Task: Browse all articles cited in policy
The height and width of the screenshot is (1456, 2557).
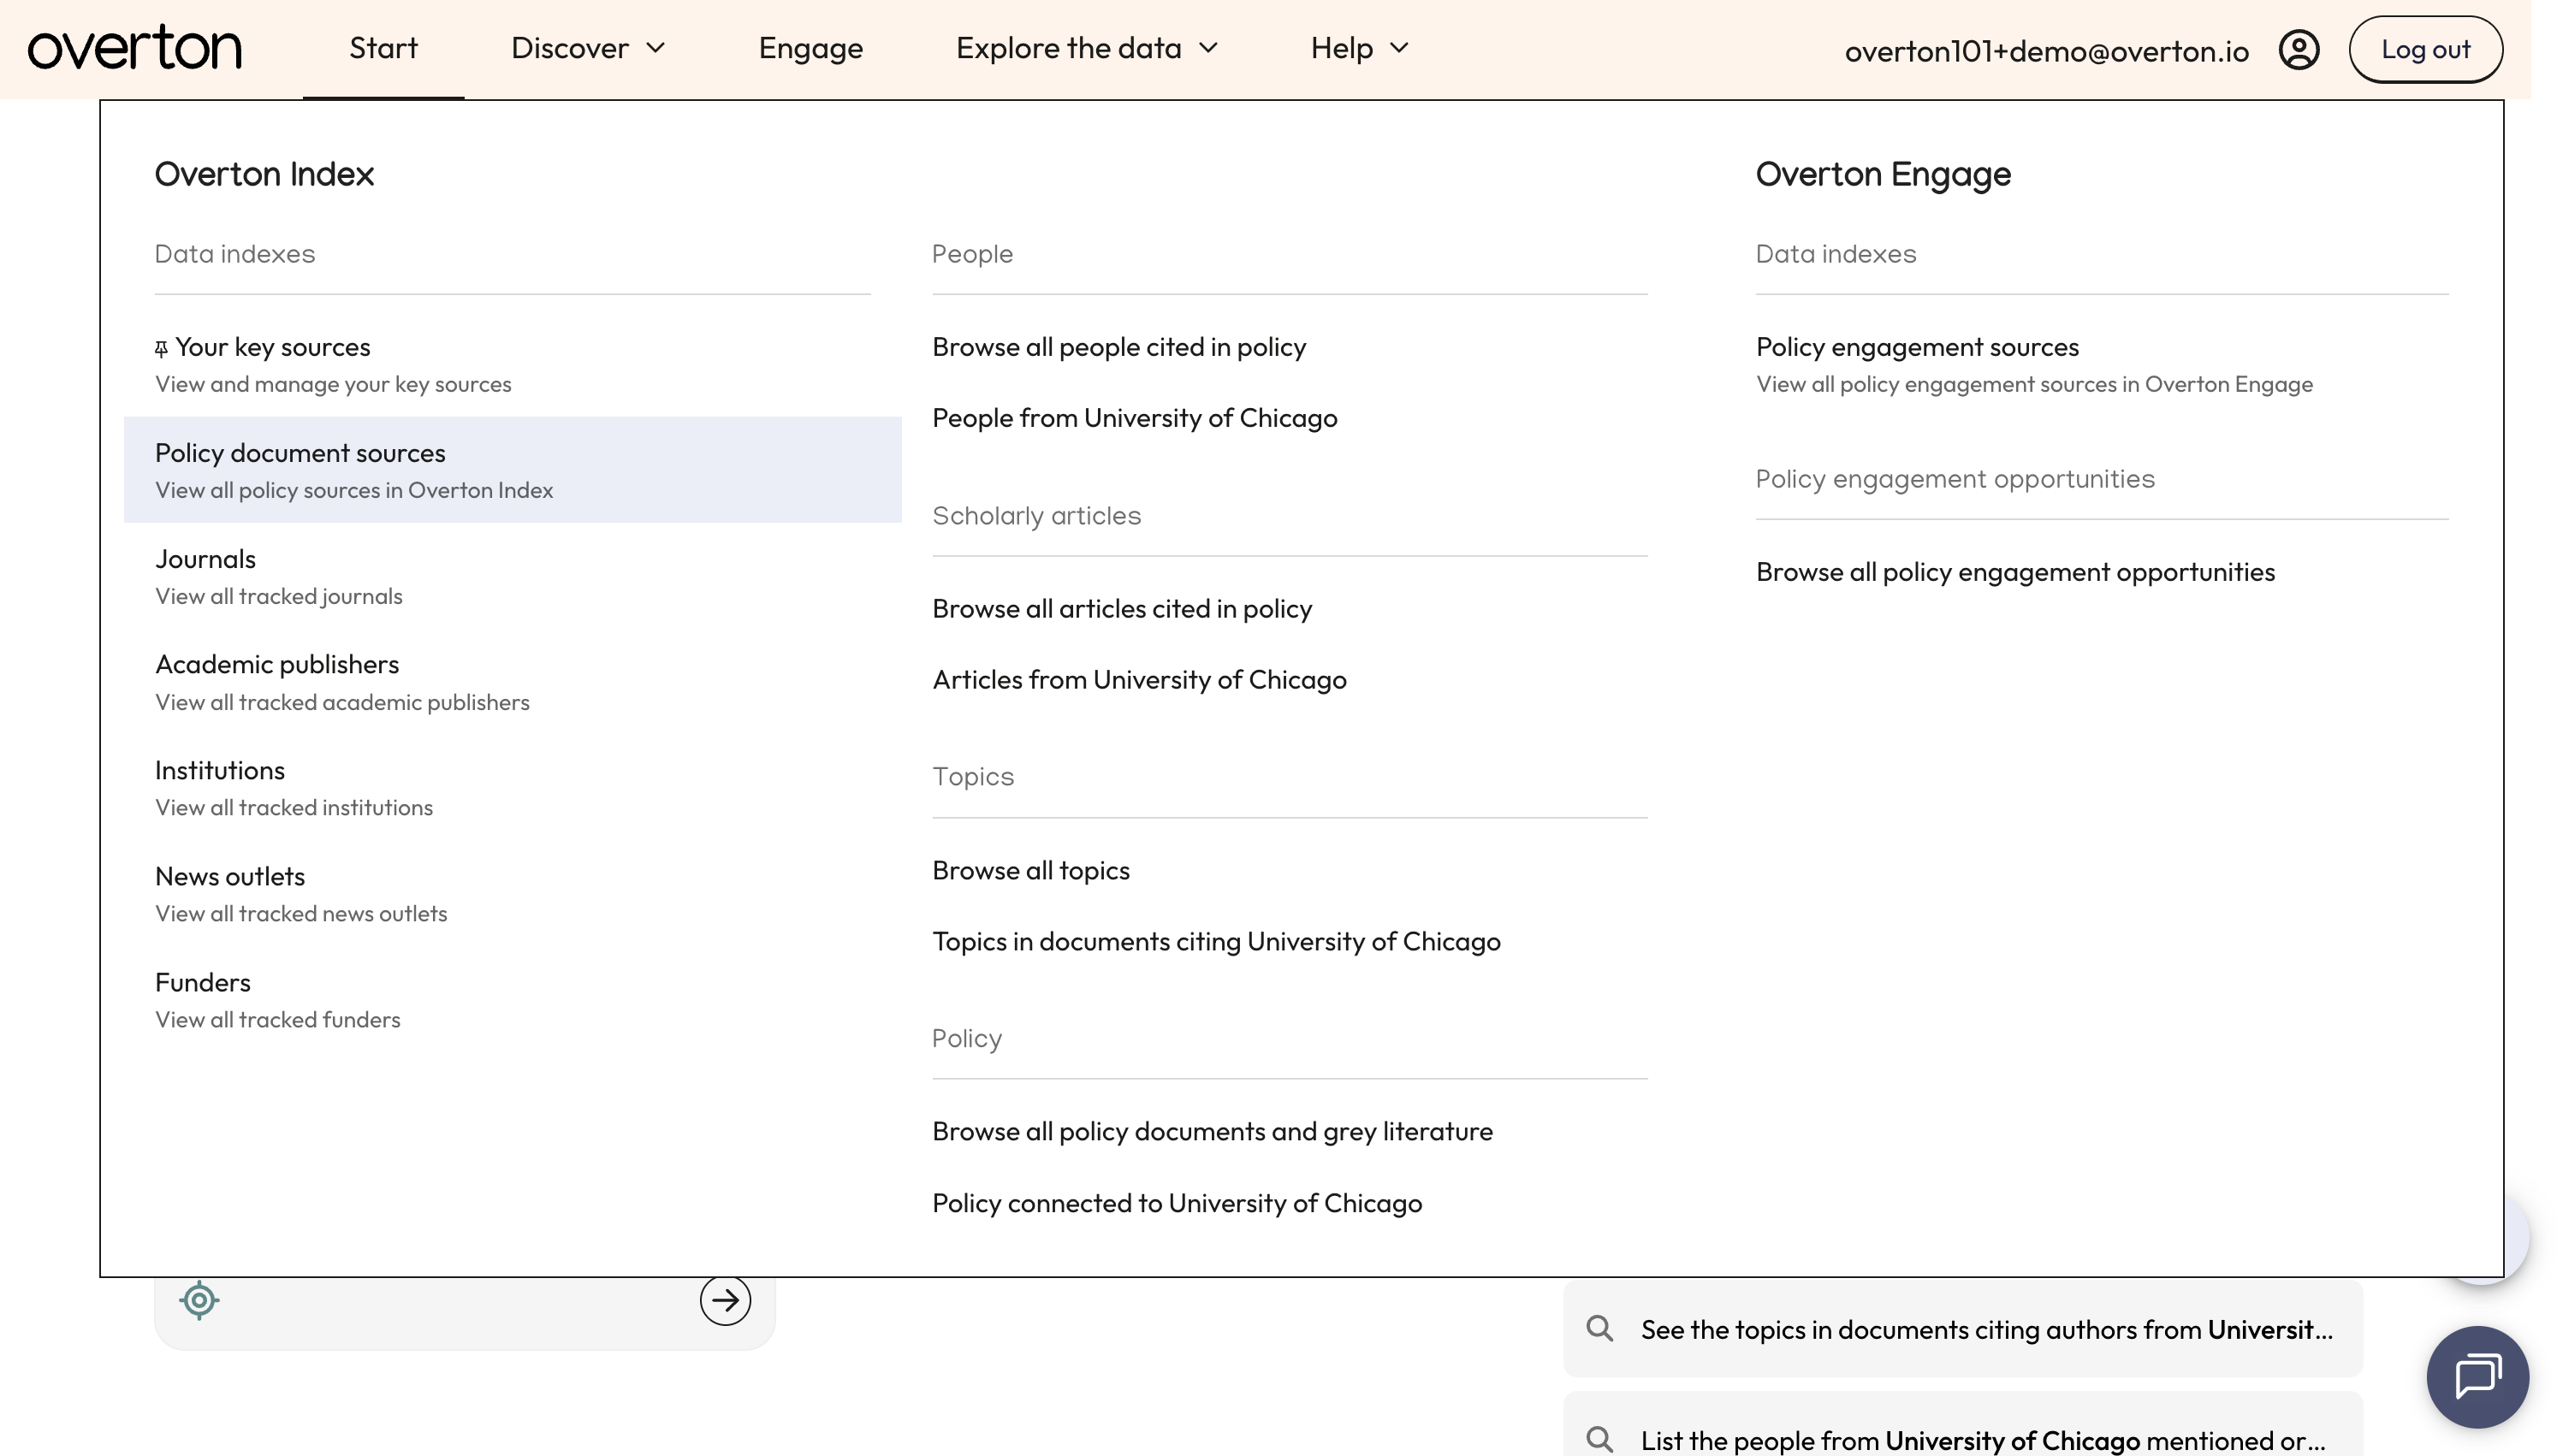Action: [1122, 609]
